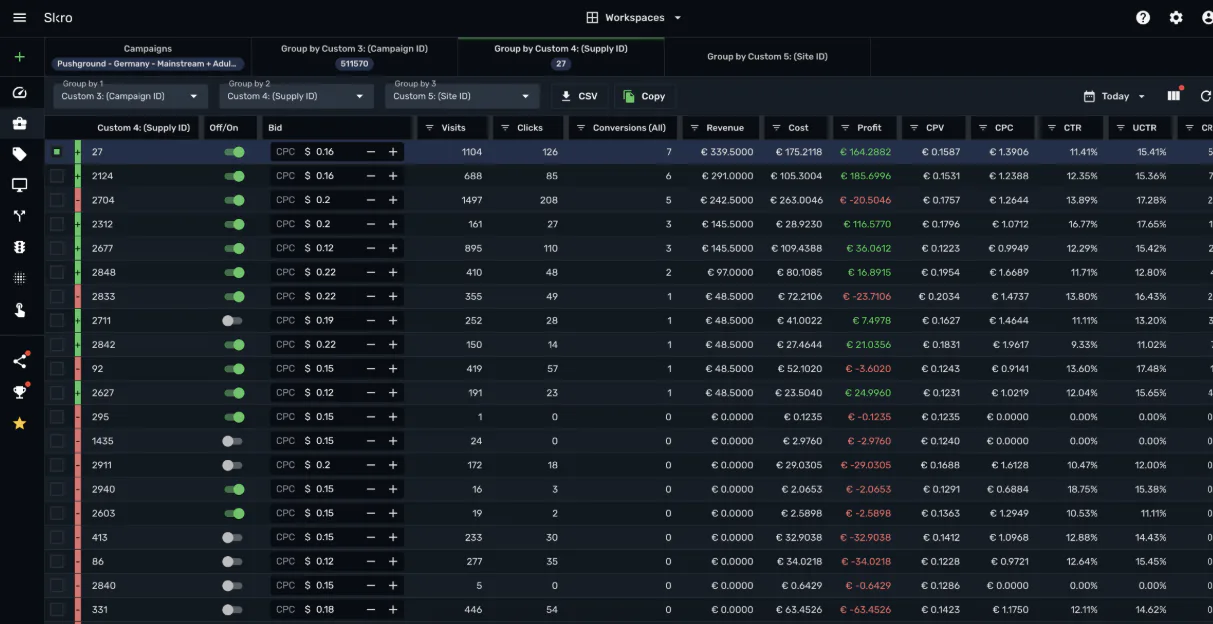The image size is (1213, 624).
Task: Switch to the Campaigns tab
Action: pos(148,56)
